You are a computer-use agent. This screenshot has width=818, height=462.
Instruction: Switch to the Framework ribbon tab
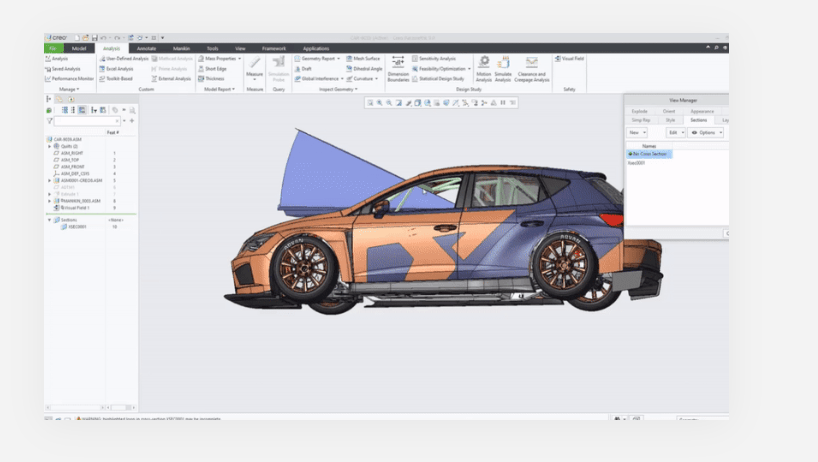pyautogui.click(x=274, y=48)
